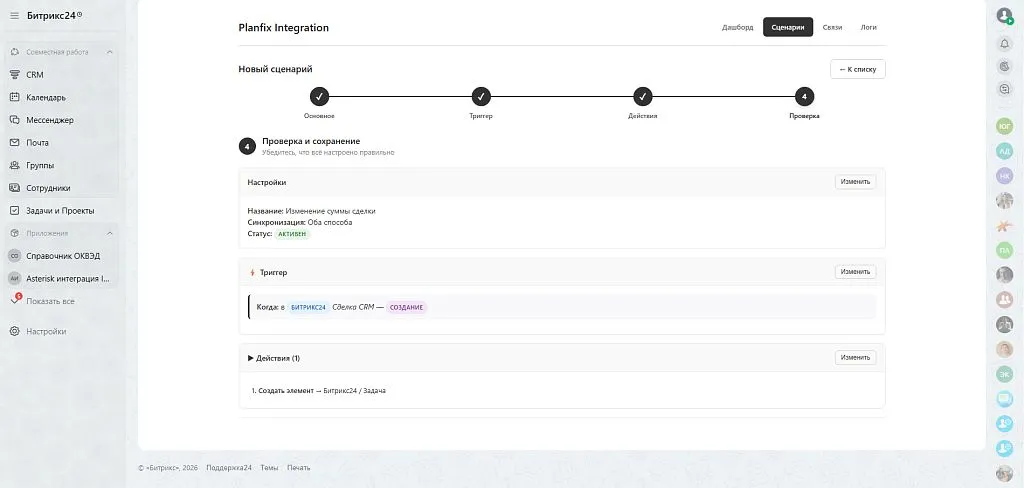Screen dimensions: 1024x488
Task: Click the Группы people icon
Action: (14, 165)
